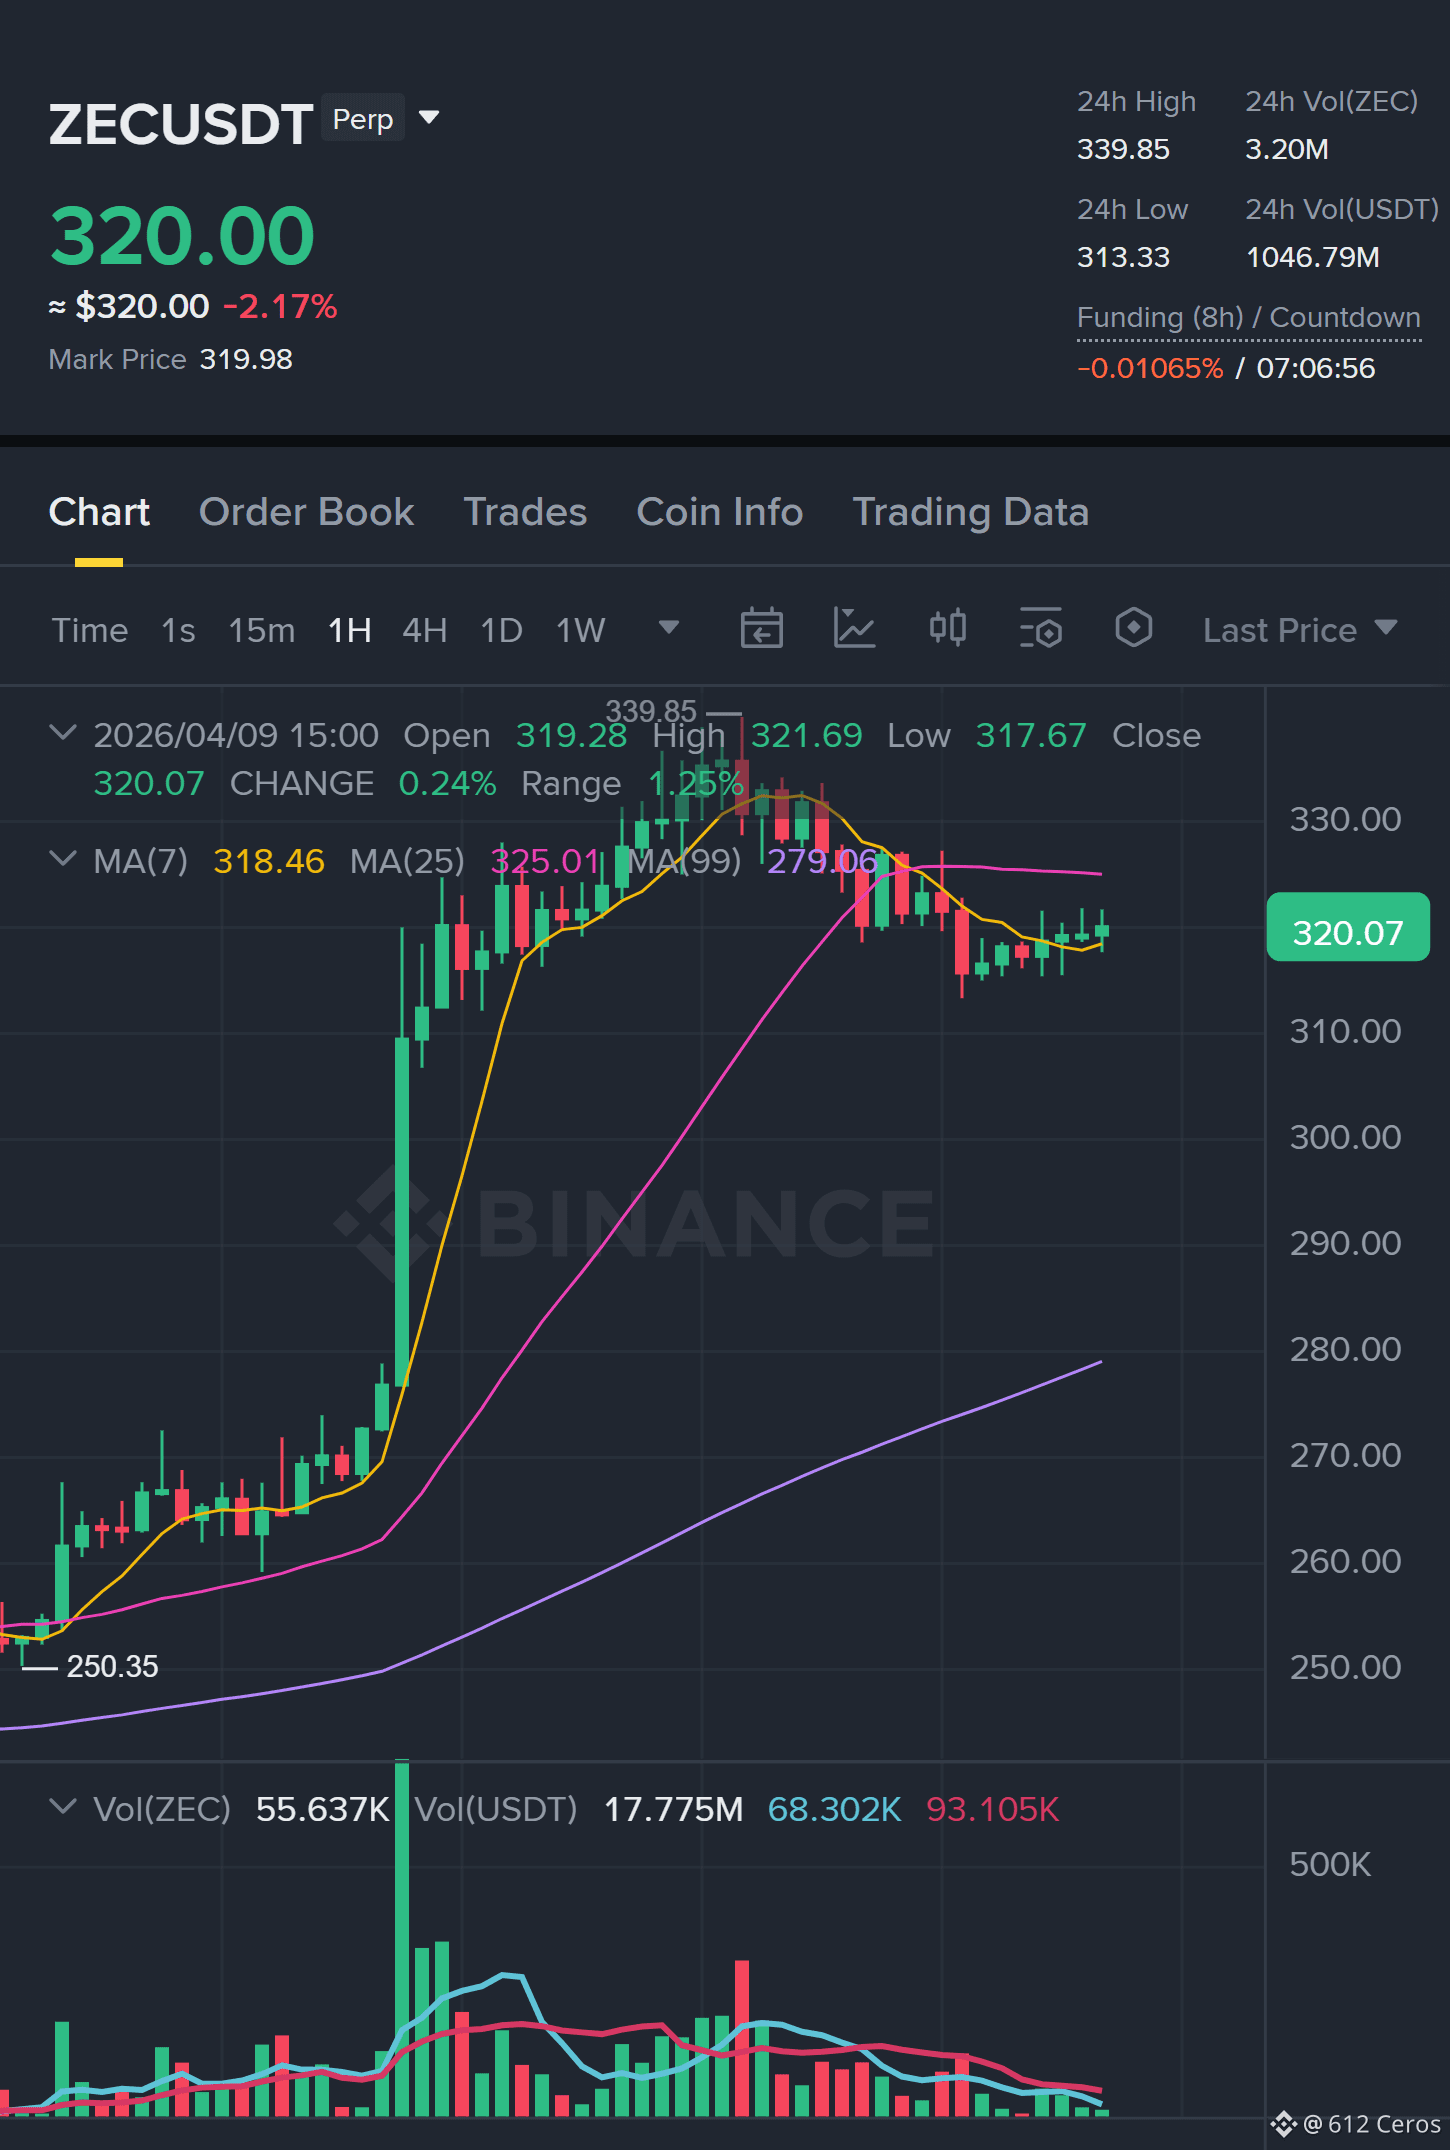Select the 1D timeframe
This screenshot has width=1450, height=2150.
(x=501, y=630)
